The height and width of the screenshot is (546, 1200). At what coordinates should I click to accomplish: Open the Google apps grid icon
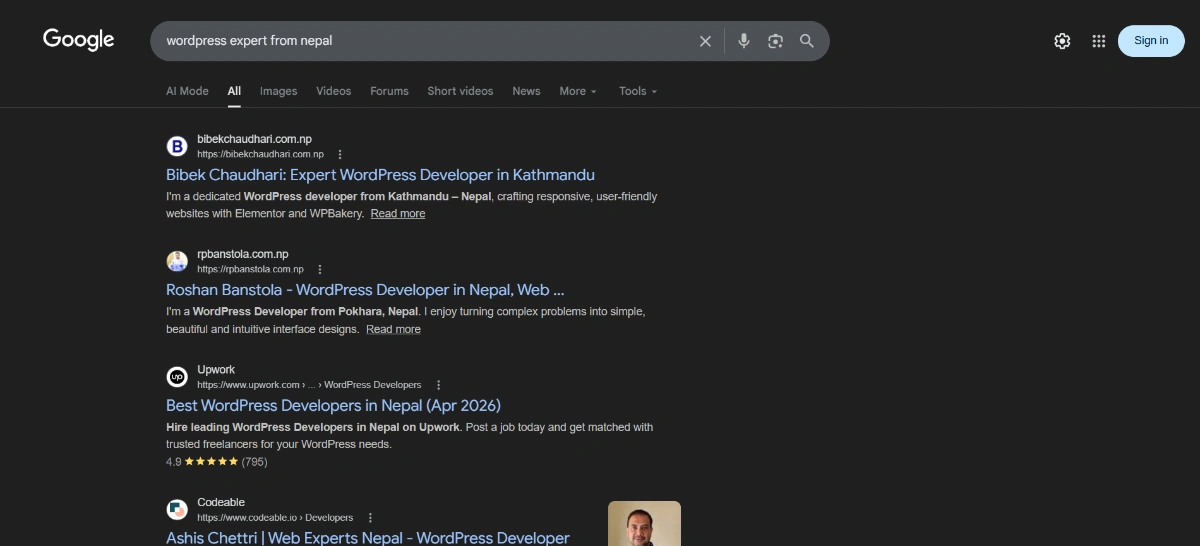1099,41
